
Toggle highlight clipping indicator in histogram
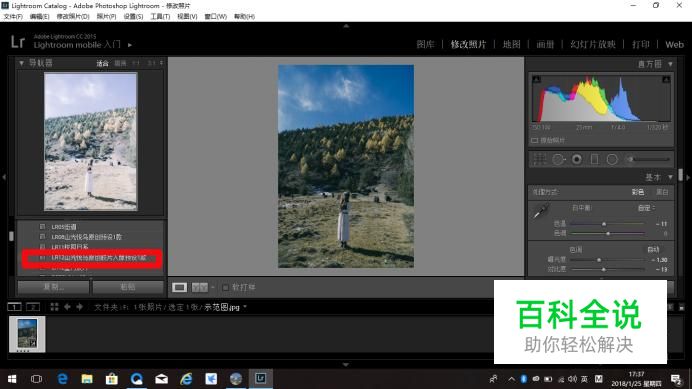point(666,79)
